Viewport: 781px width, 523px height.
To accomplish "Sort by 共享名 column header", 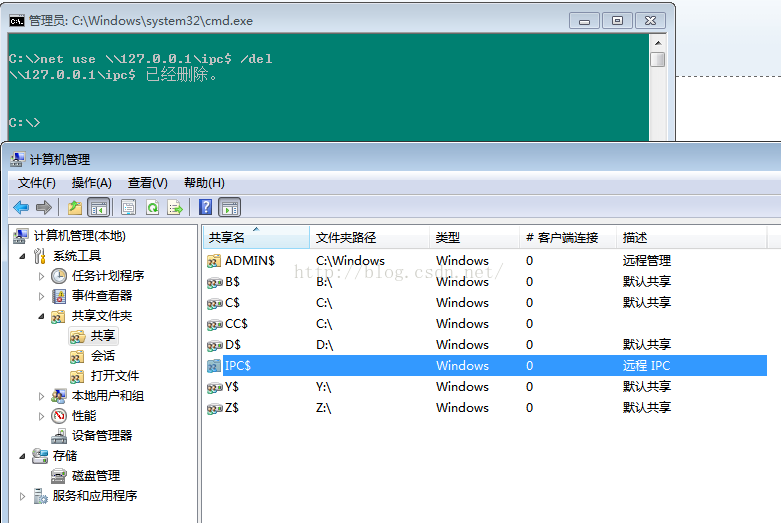I will pos(256,238).
